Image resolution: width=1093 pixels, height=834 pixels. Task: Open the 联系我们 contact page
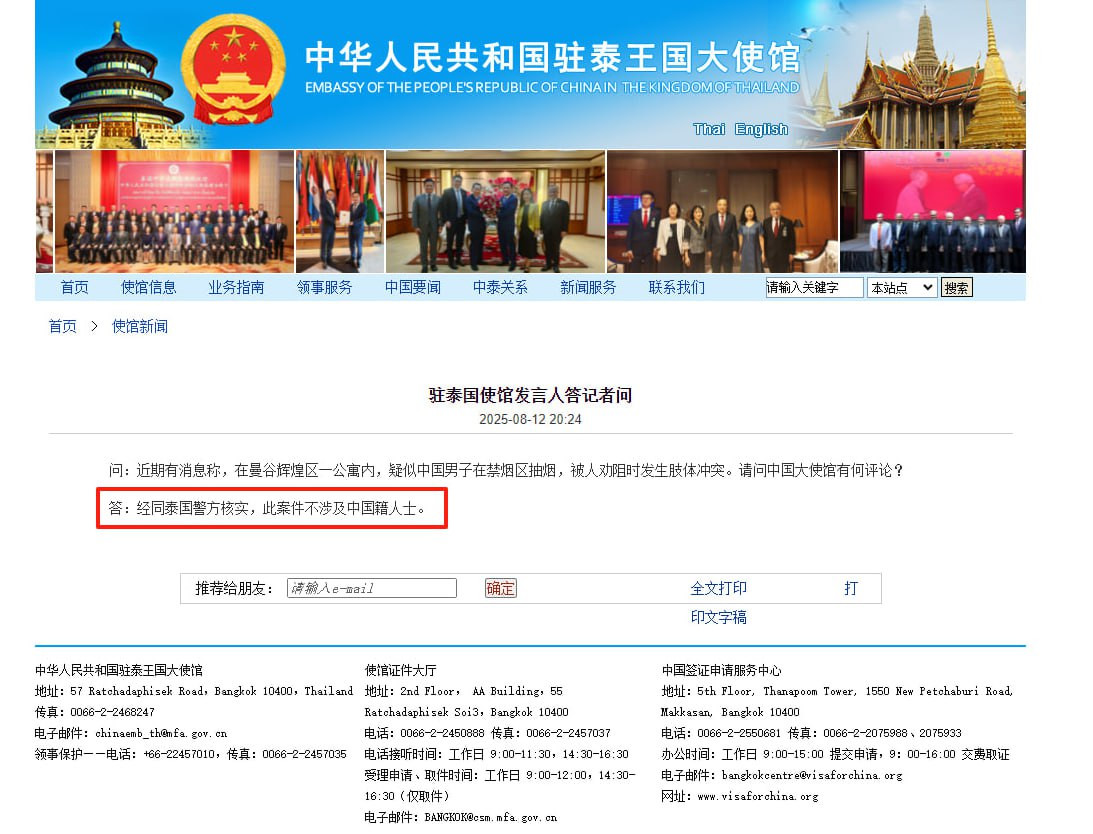coord(676,287)
